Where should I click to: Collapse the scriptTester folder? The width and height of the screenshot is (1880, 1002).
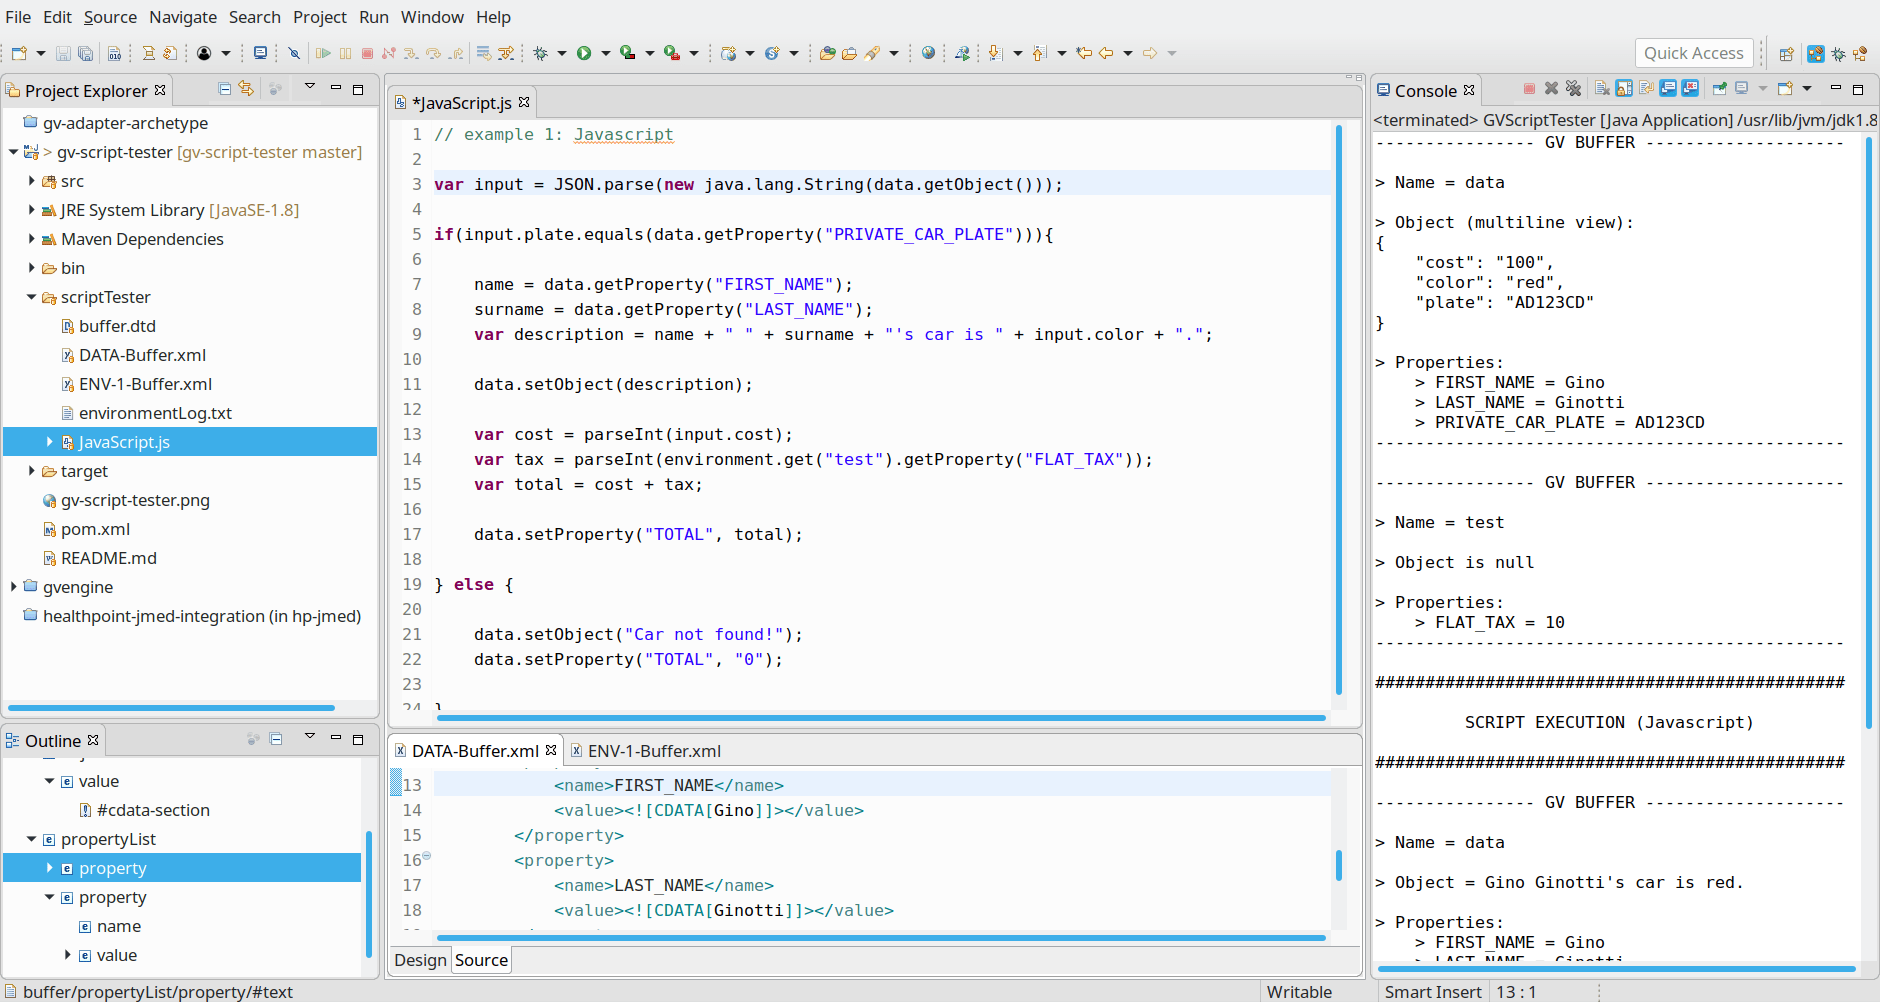click(x=31, y=297)
